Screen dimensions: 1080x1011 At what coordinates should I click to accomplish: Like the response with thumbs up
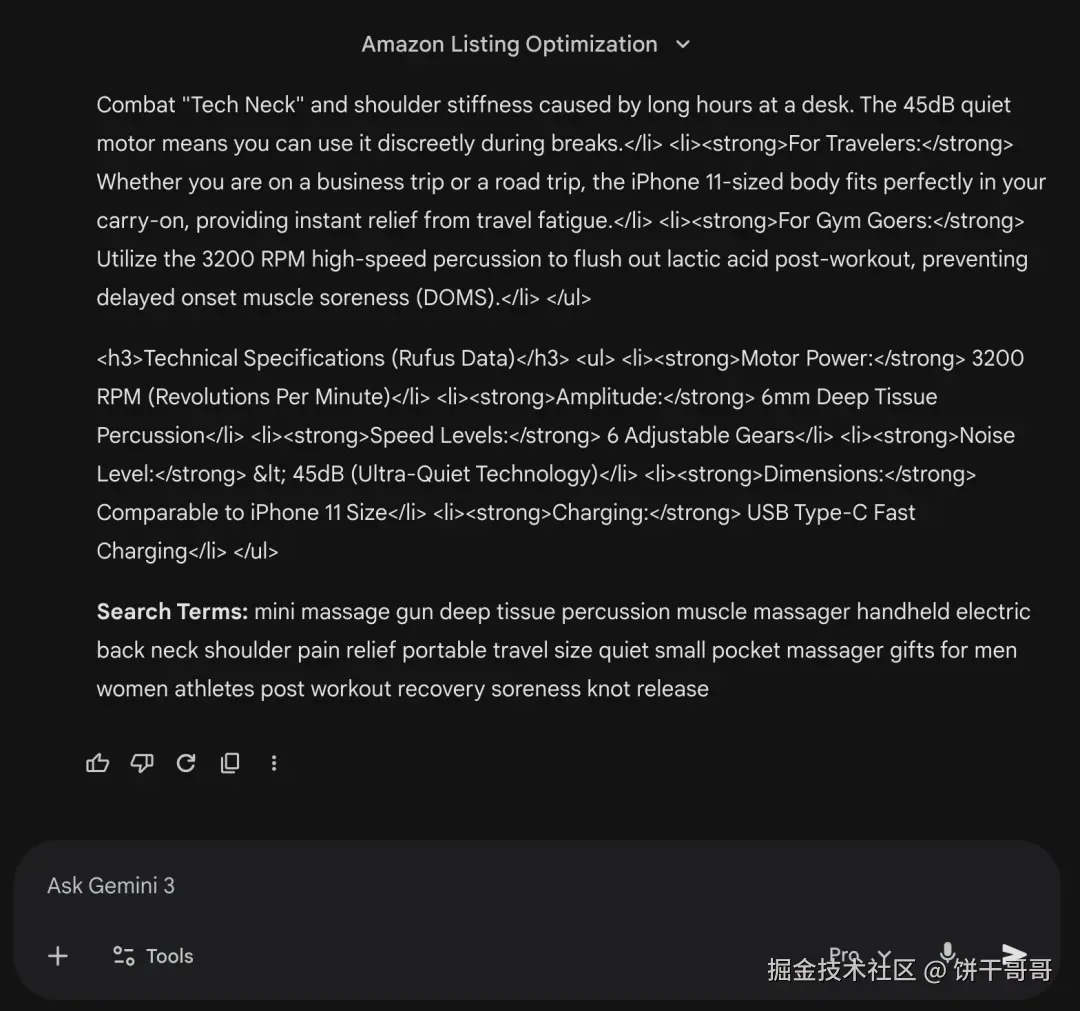point(97,763)
